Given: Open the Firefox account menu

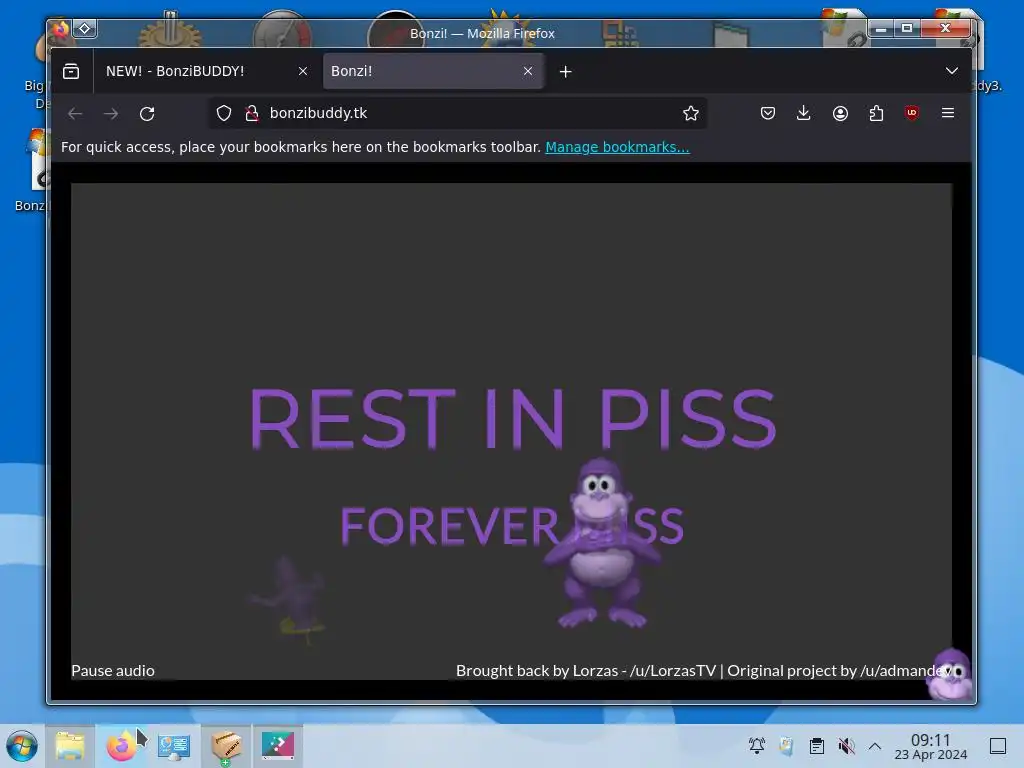Looking at the screenshot, I should tap(840, 114).
